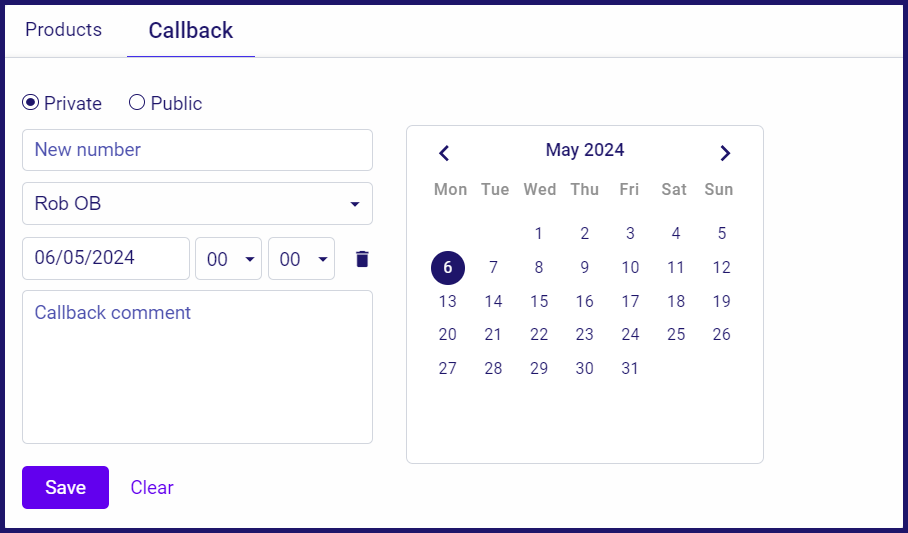The height and width of the screenshot is (533, 908).
Task: Select the Public radio option
Action: pyautogui.click(x=137, y=103)
